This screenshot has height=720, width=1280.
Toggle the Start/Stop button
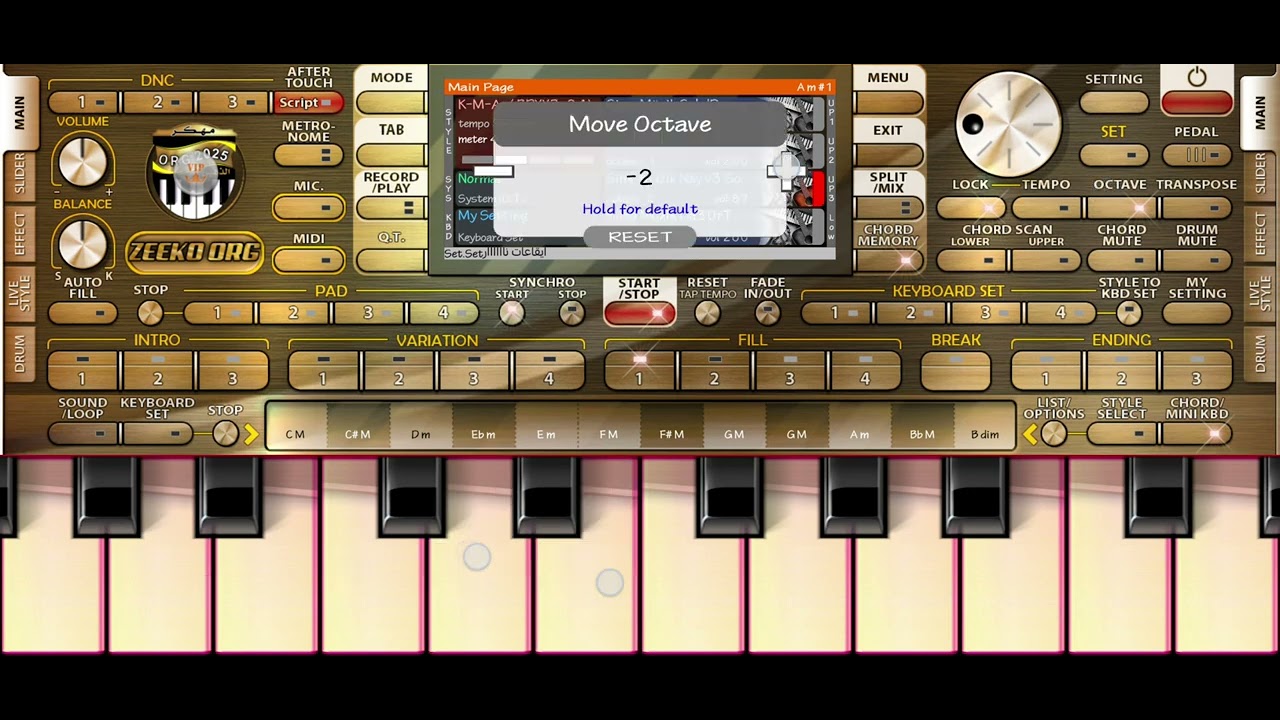point(639,313)
